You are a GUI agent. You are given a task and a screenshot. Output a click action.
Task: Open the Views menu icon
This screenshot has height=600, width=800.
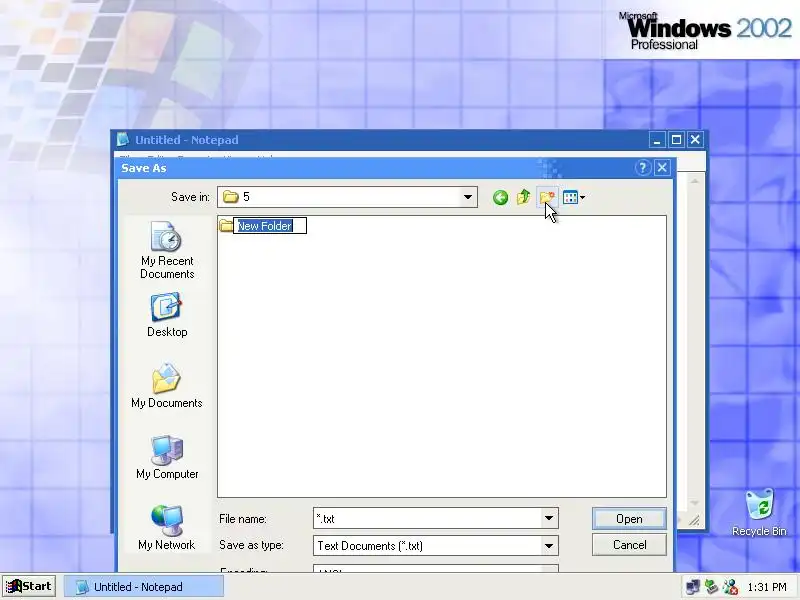point(573,197)
